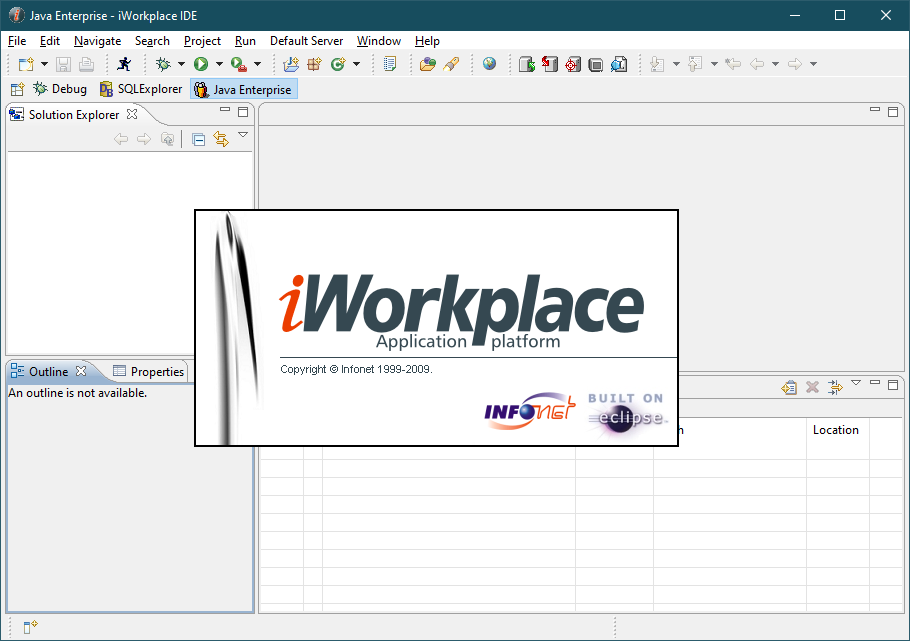Click the Next Annotation down-arrow icon
The height and width of the screenshot is (641, 910).
click(657, 64)
